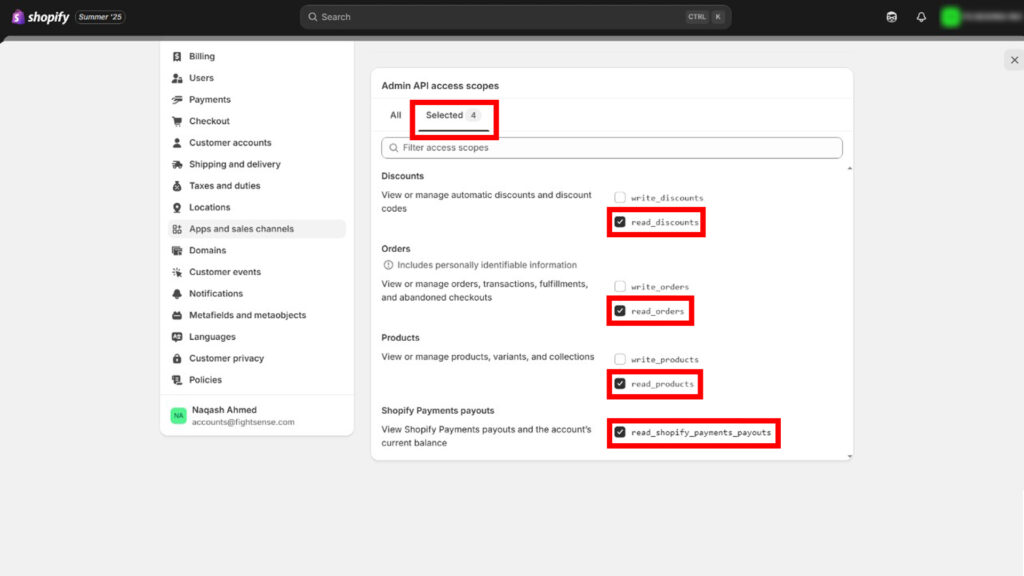
Task: Open Notifications settings
Action: (x=216, y=294)
